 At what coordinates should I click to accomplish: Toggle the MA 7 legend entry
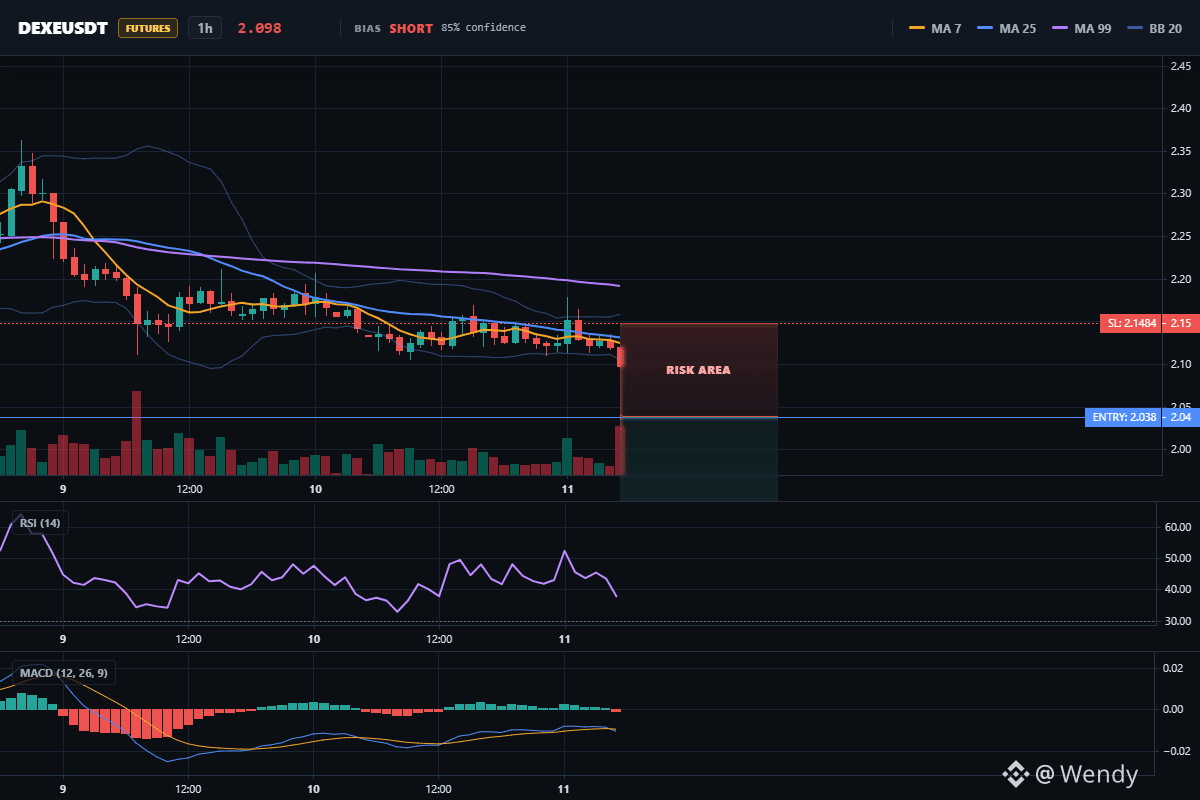[935, 28]
